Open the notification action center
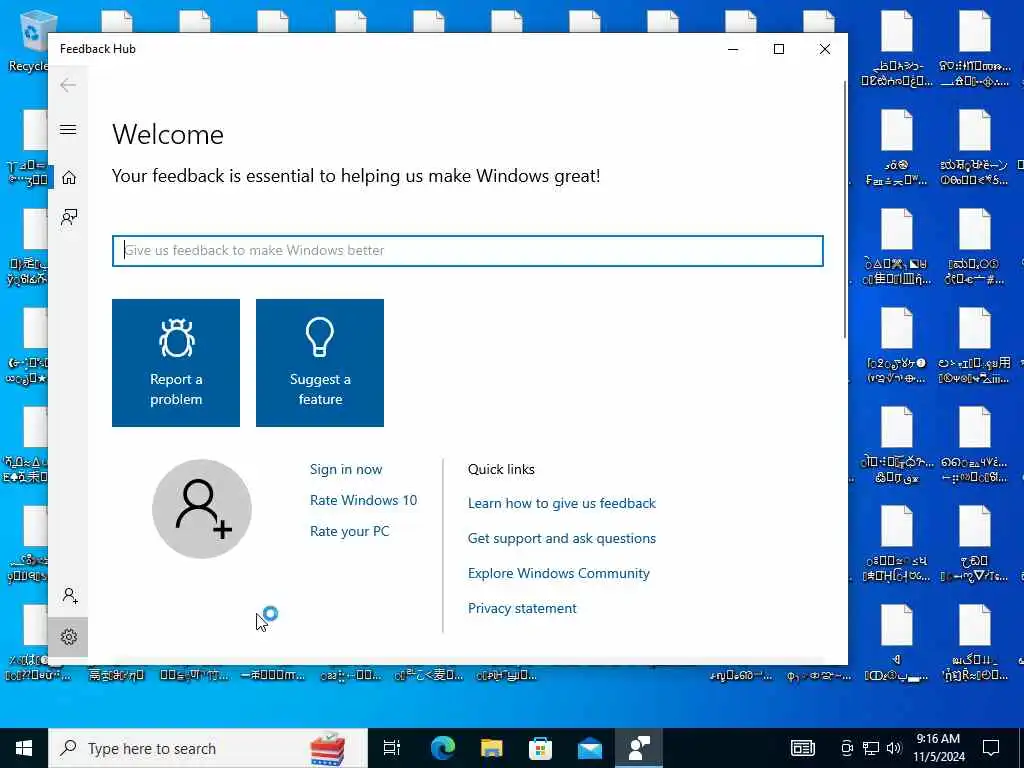This screenshot has width=1024, height=768. [x=991, y=748]
